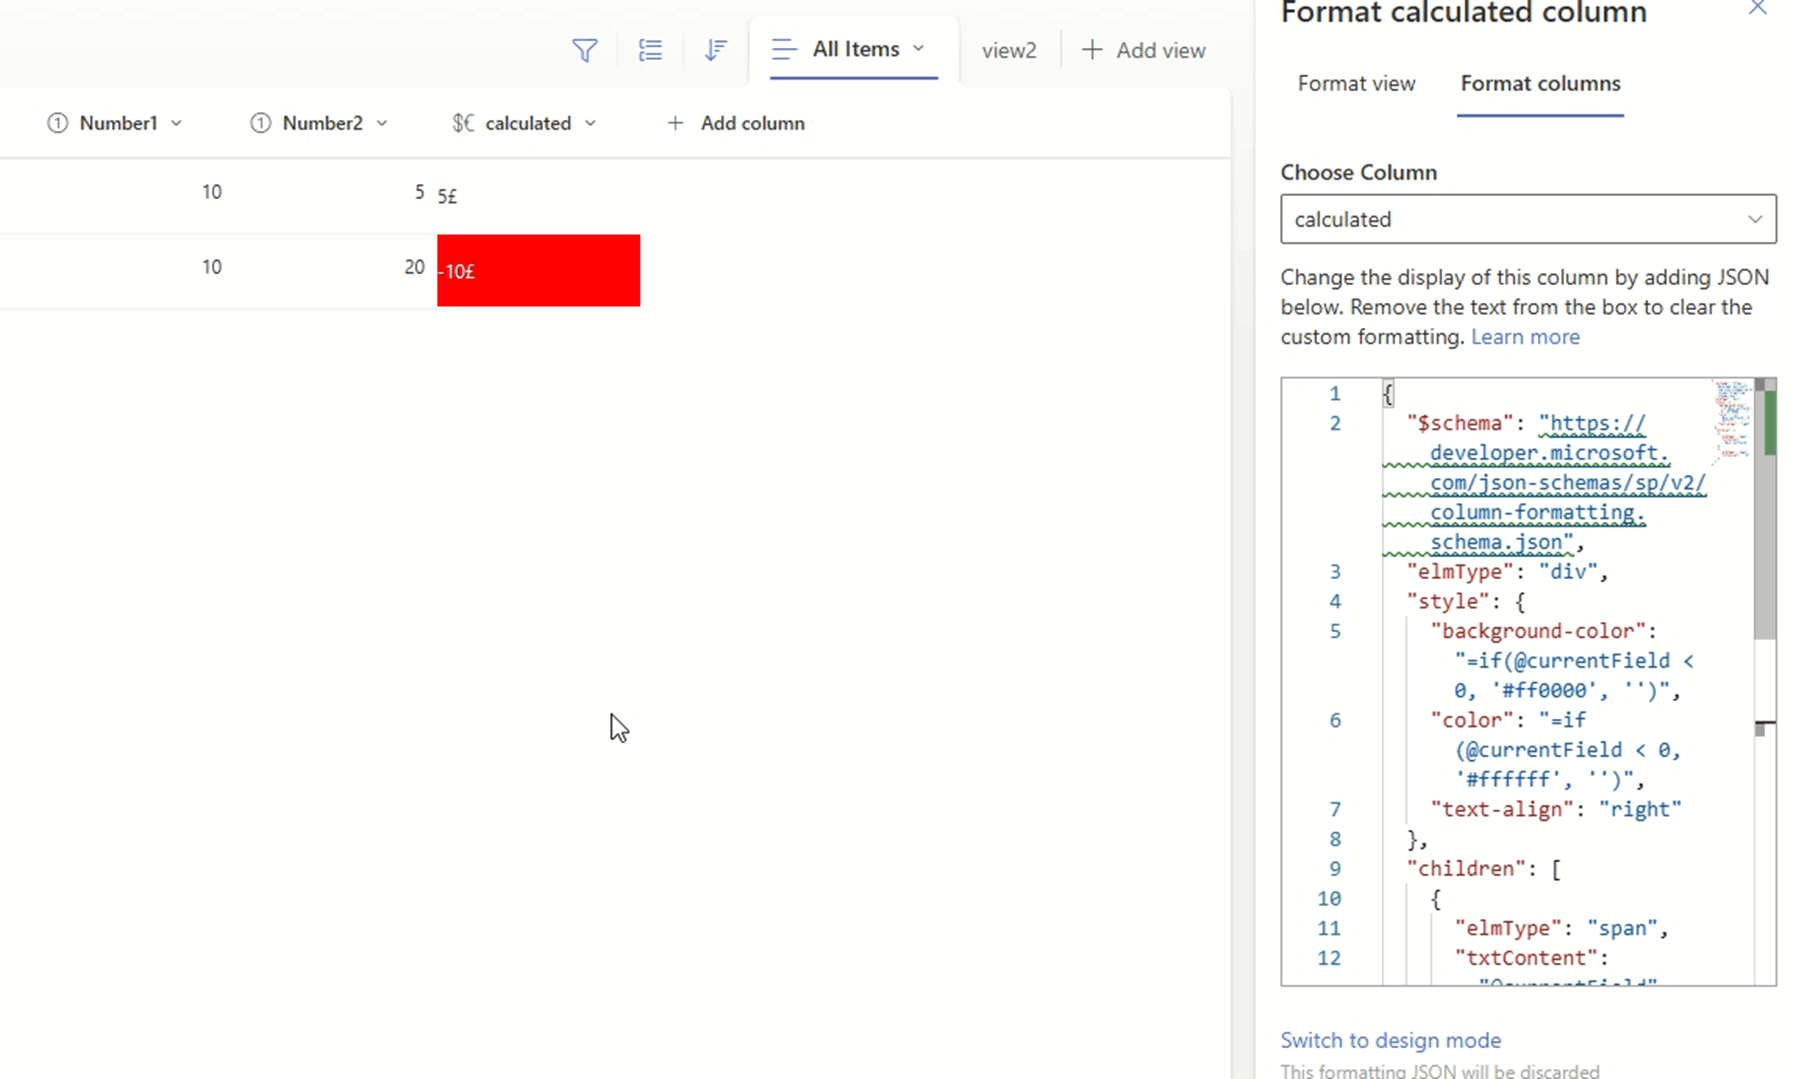Open the Number2 column header menu chevron
Image resolution: width=1796 pixels, height=1079 pixels.
click(382, 123)
